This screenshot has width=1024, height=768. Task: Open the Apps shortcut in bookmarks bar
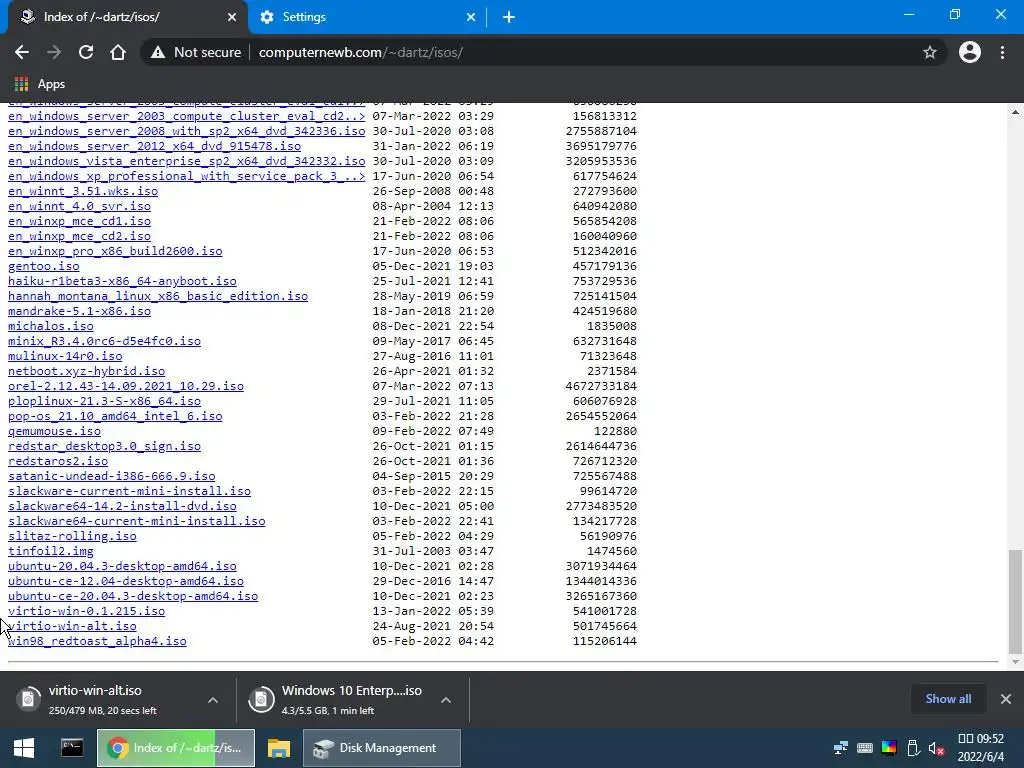pyautogui.click(x=40, y=84)
